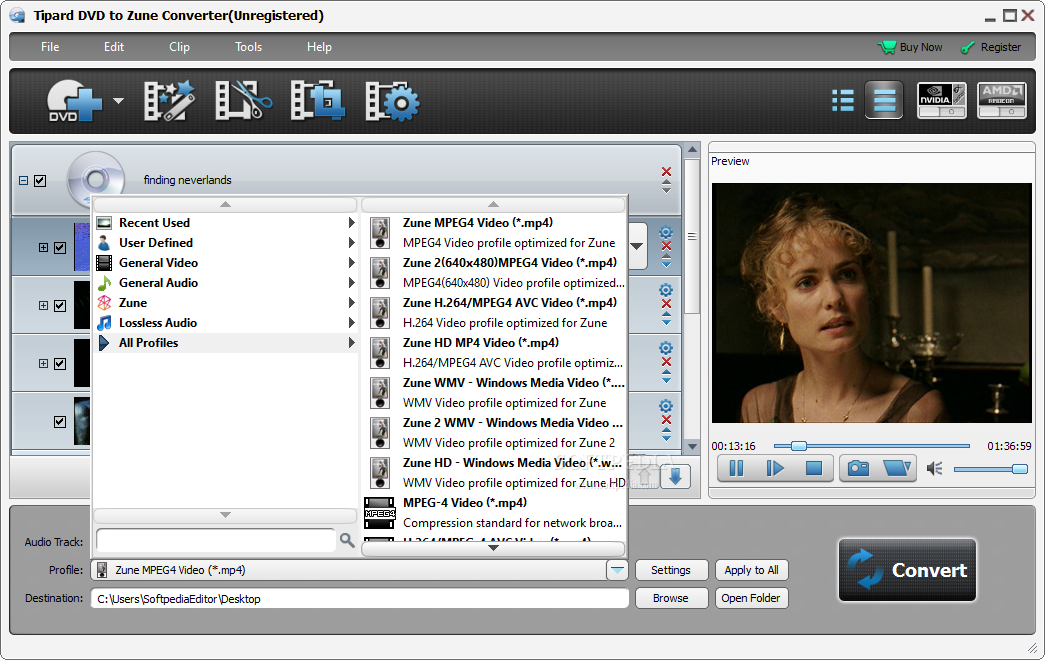The height and width of the screenshot is (660, 1045).
Task: Uncheck the first title checkbox
Action: tap(60, 247)
